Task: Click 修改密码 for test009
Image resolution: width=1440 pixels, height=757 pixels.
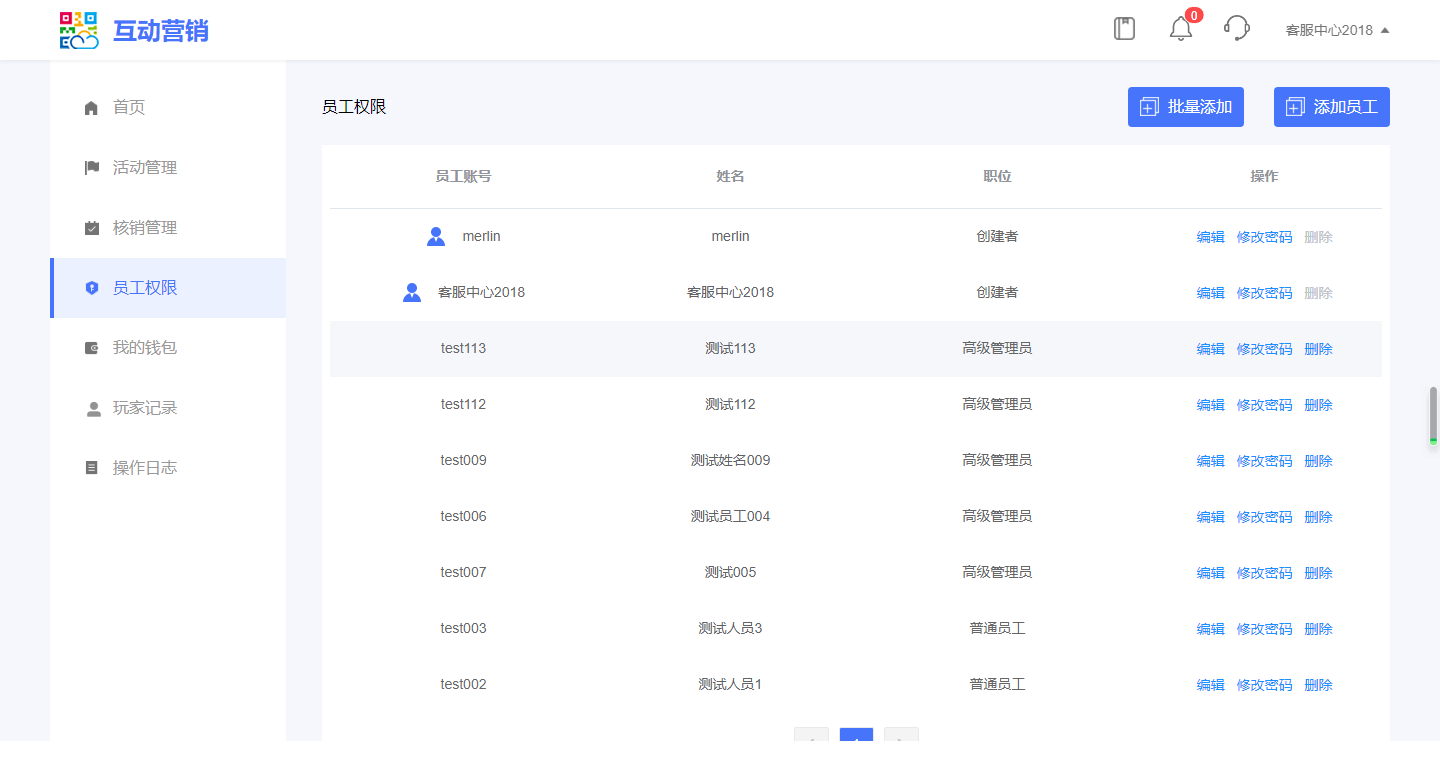Action: coord(1265,461)
